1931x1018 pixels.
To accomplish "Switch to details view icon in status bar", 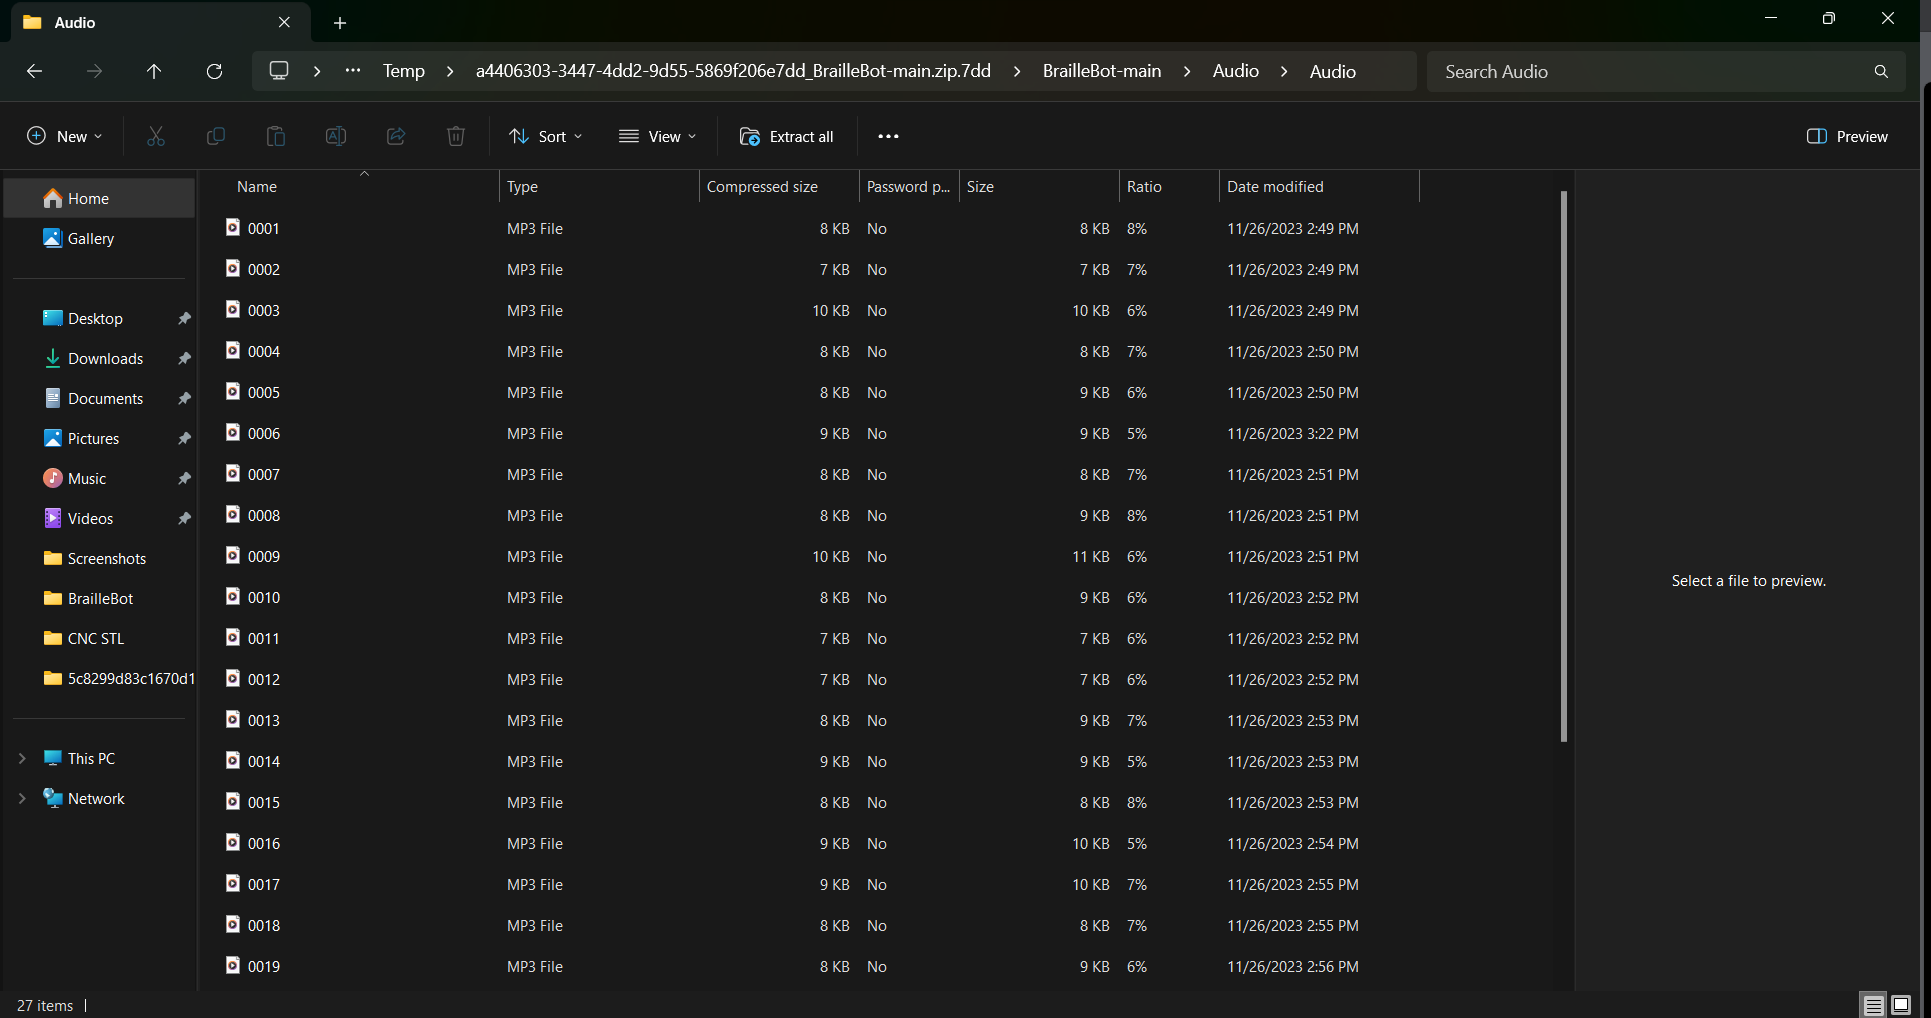I will [x=1873, y=1005].
